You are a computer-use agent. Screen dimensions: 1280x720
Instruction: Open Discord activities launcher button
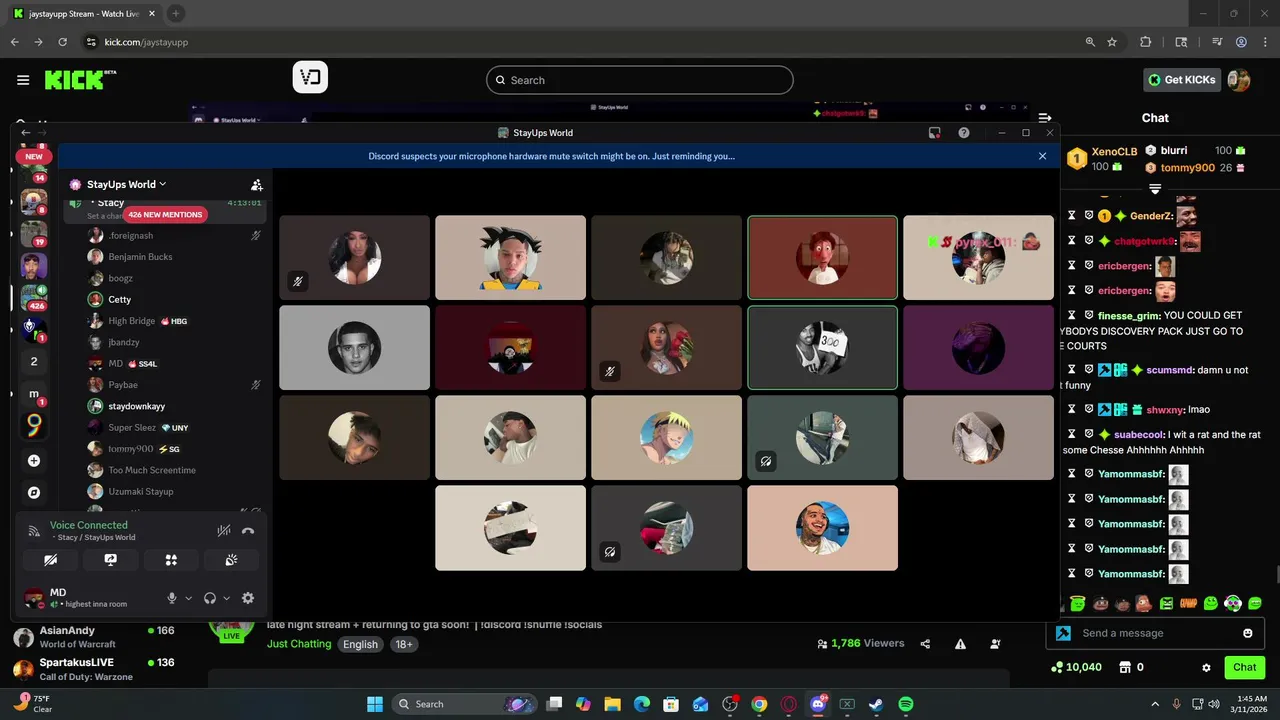pyautogui.click(x=171, y=560)
